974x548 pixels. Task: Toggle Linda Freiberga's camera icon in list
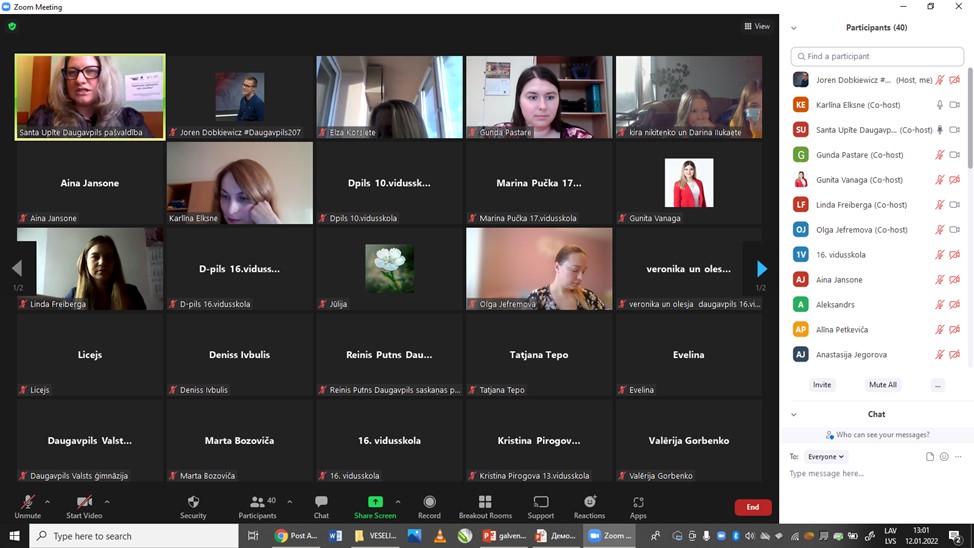955,204
